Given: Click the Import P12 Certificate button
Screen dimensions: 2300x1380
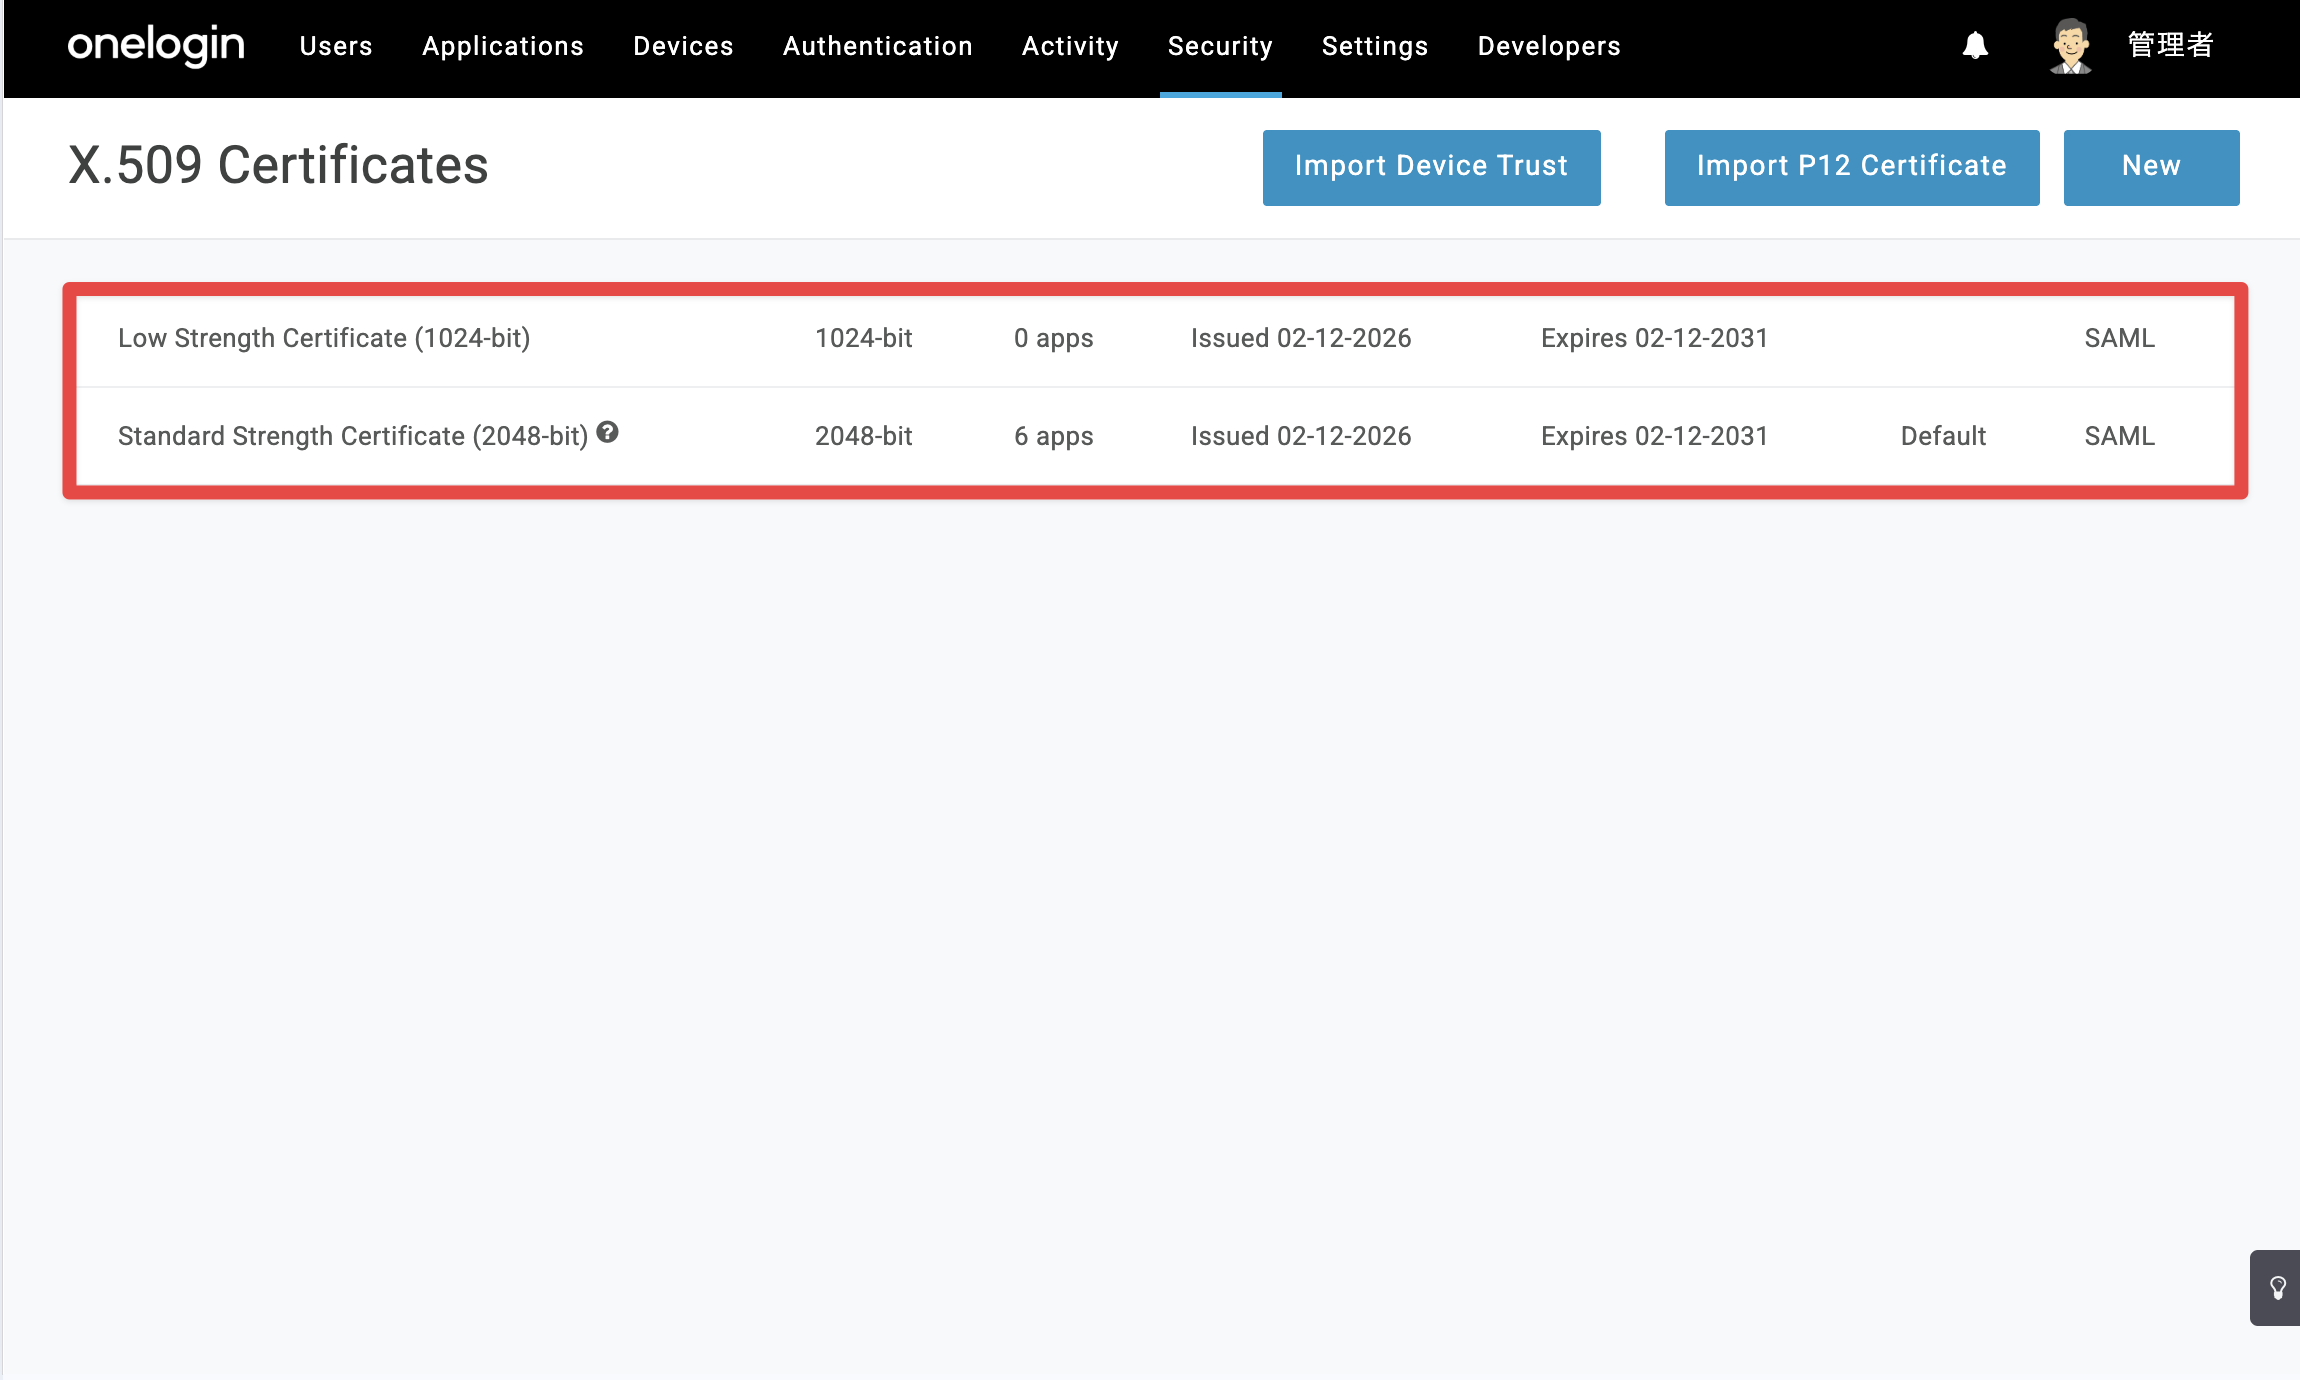Looking at the screenshot, I should 1851,167.
